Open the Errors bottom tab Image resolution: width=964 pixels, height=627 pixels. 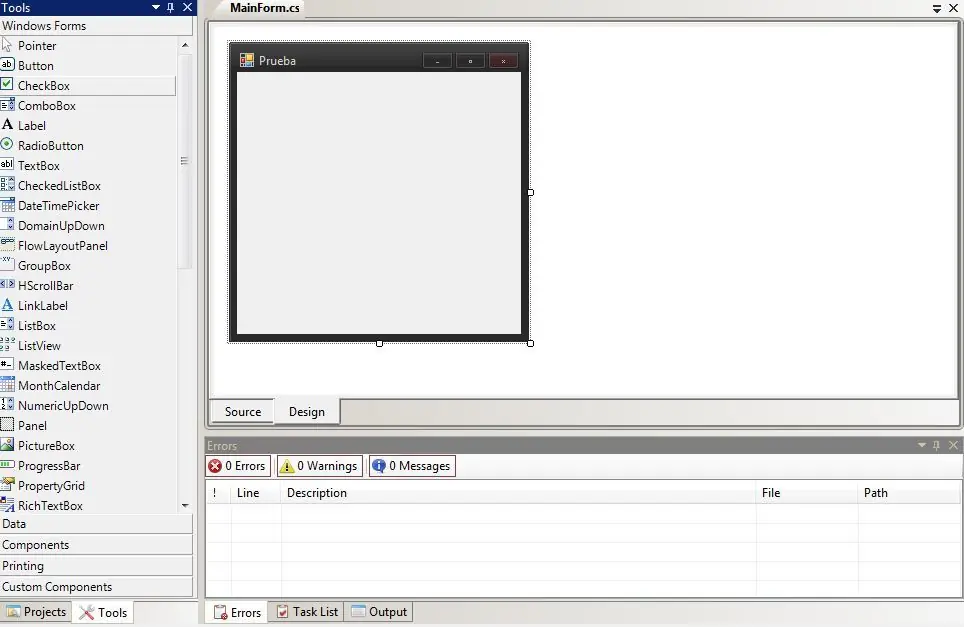click(x=237, y=612)
